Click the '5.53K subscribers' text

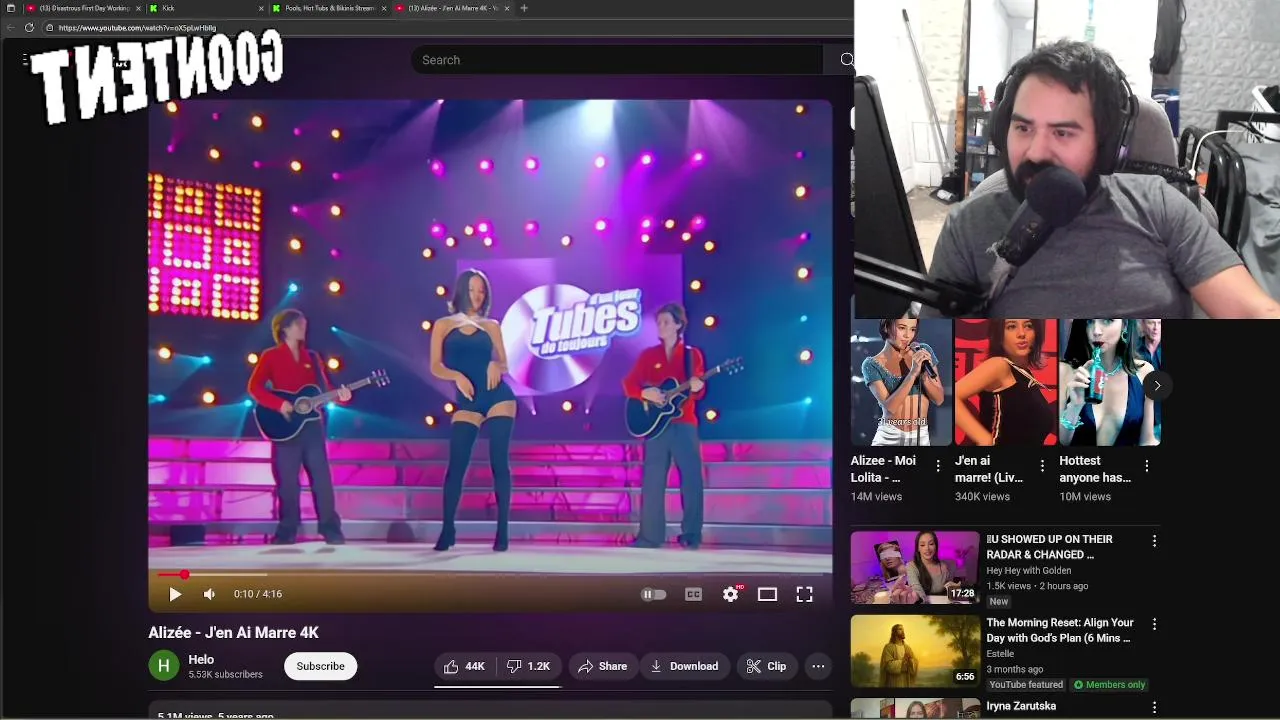tap(225, 675)
